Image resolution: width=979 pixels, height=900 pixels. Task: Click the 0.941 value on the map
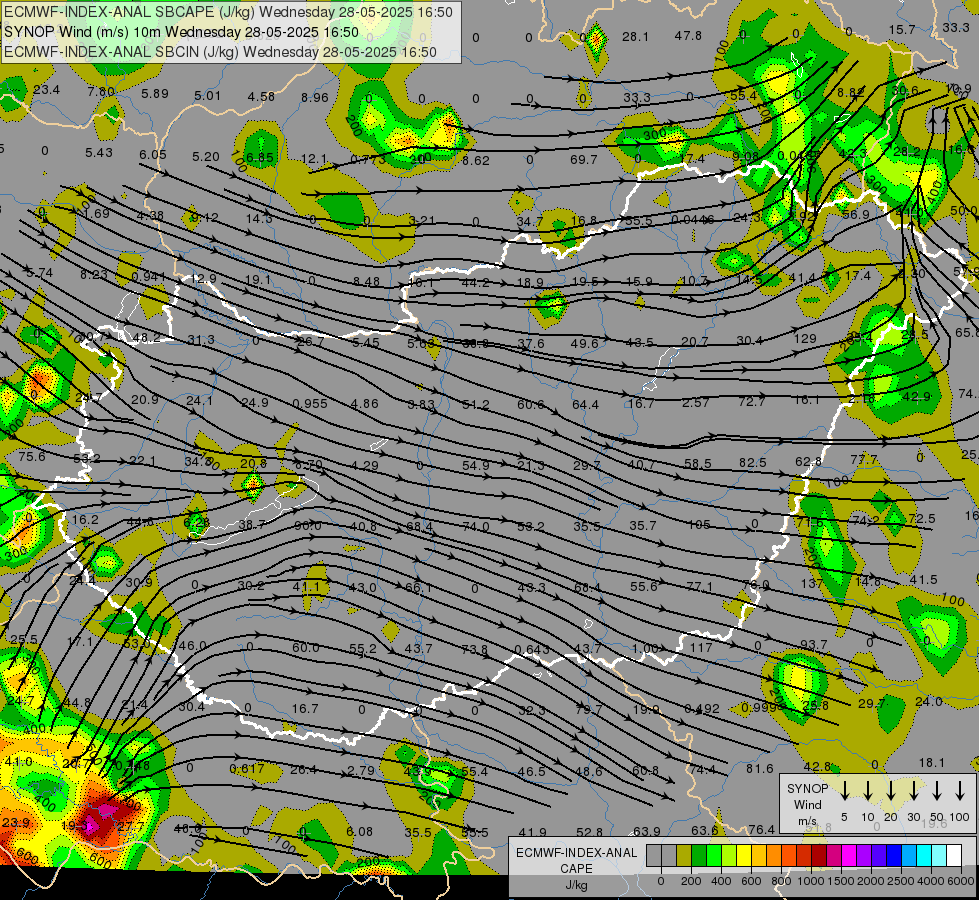149,277
